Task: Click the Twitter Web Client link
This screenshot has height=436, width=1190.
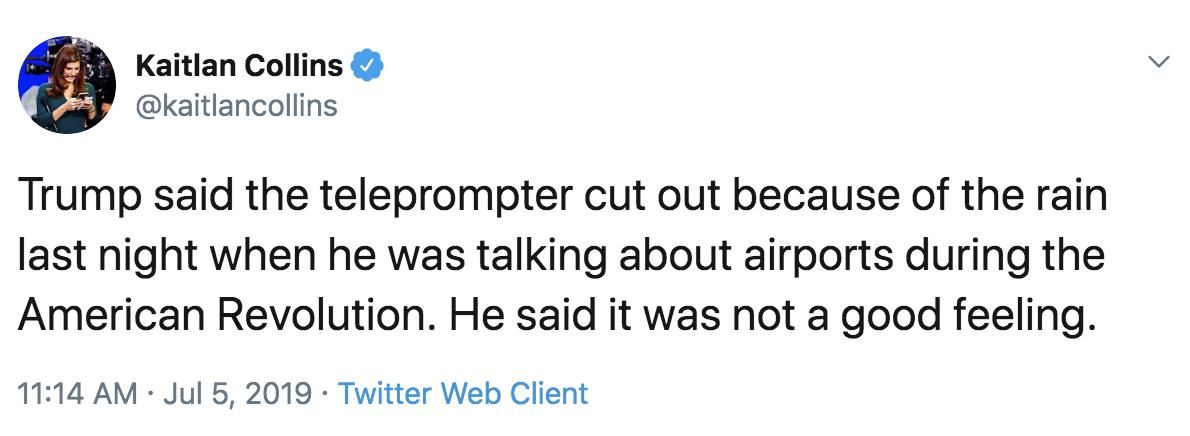Action: [x=463, y=394]
